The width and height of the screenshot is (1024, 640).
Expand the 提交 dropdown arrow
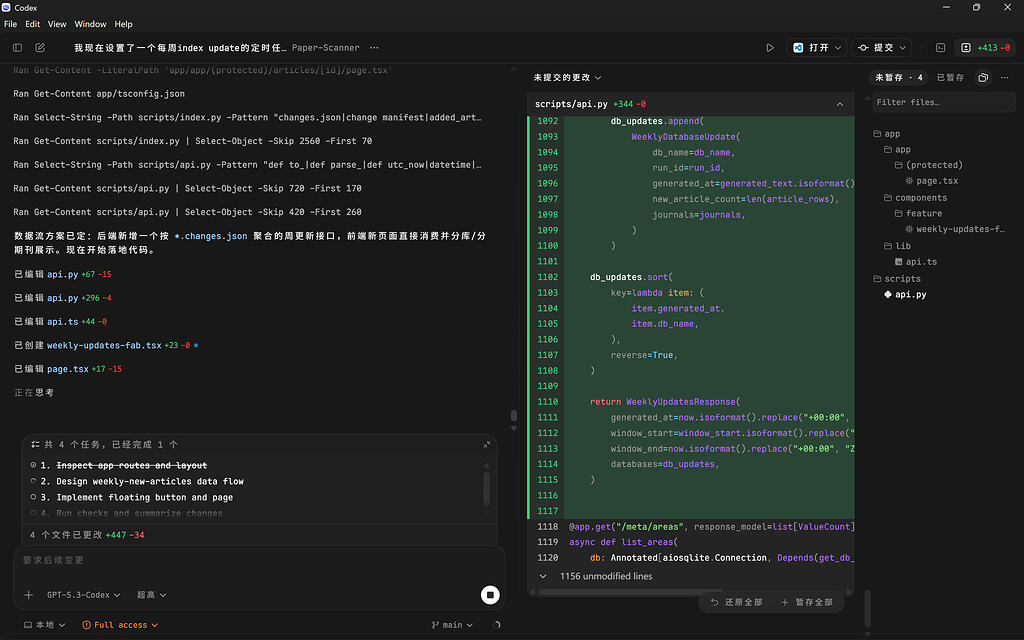[903, 48]
